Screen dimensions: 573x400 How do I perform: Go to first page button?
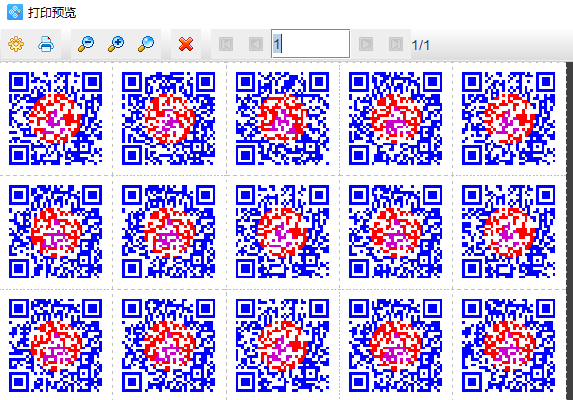coord(226,44)
